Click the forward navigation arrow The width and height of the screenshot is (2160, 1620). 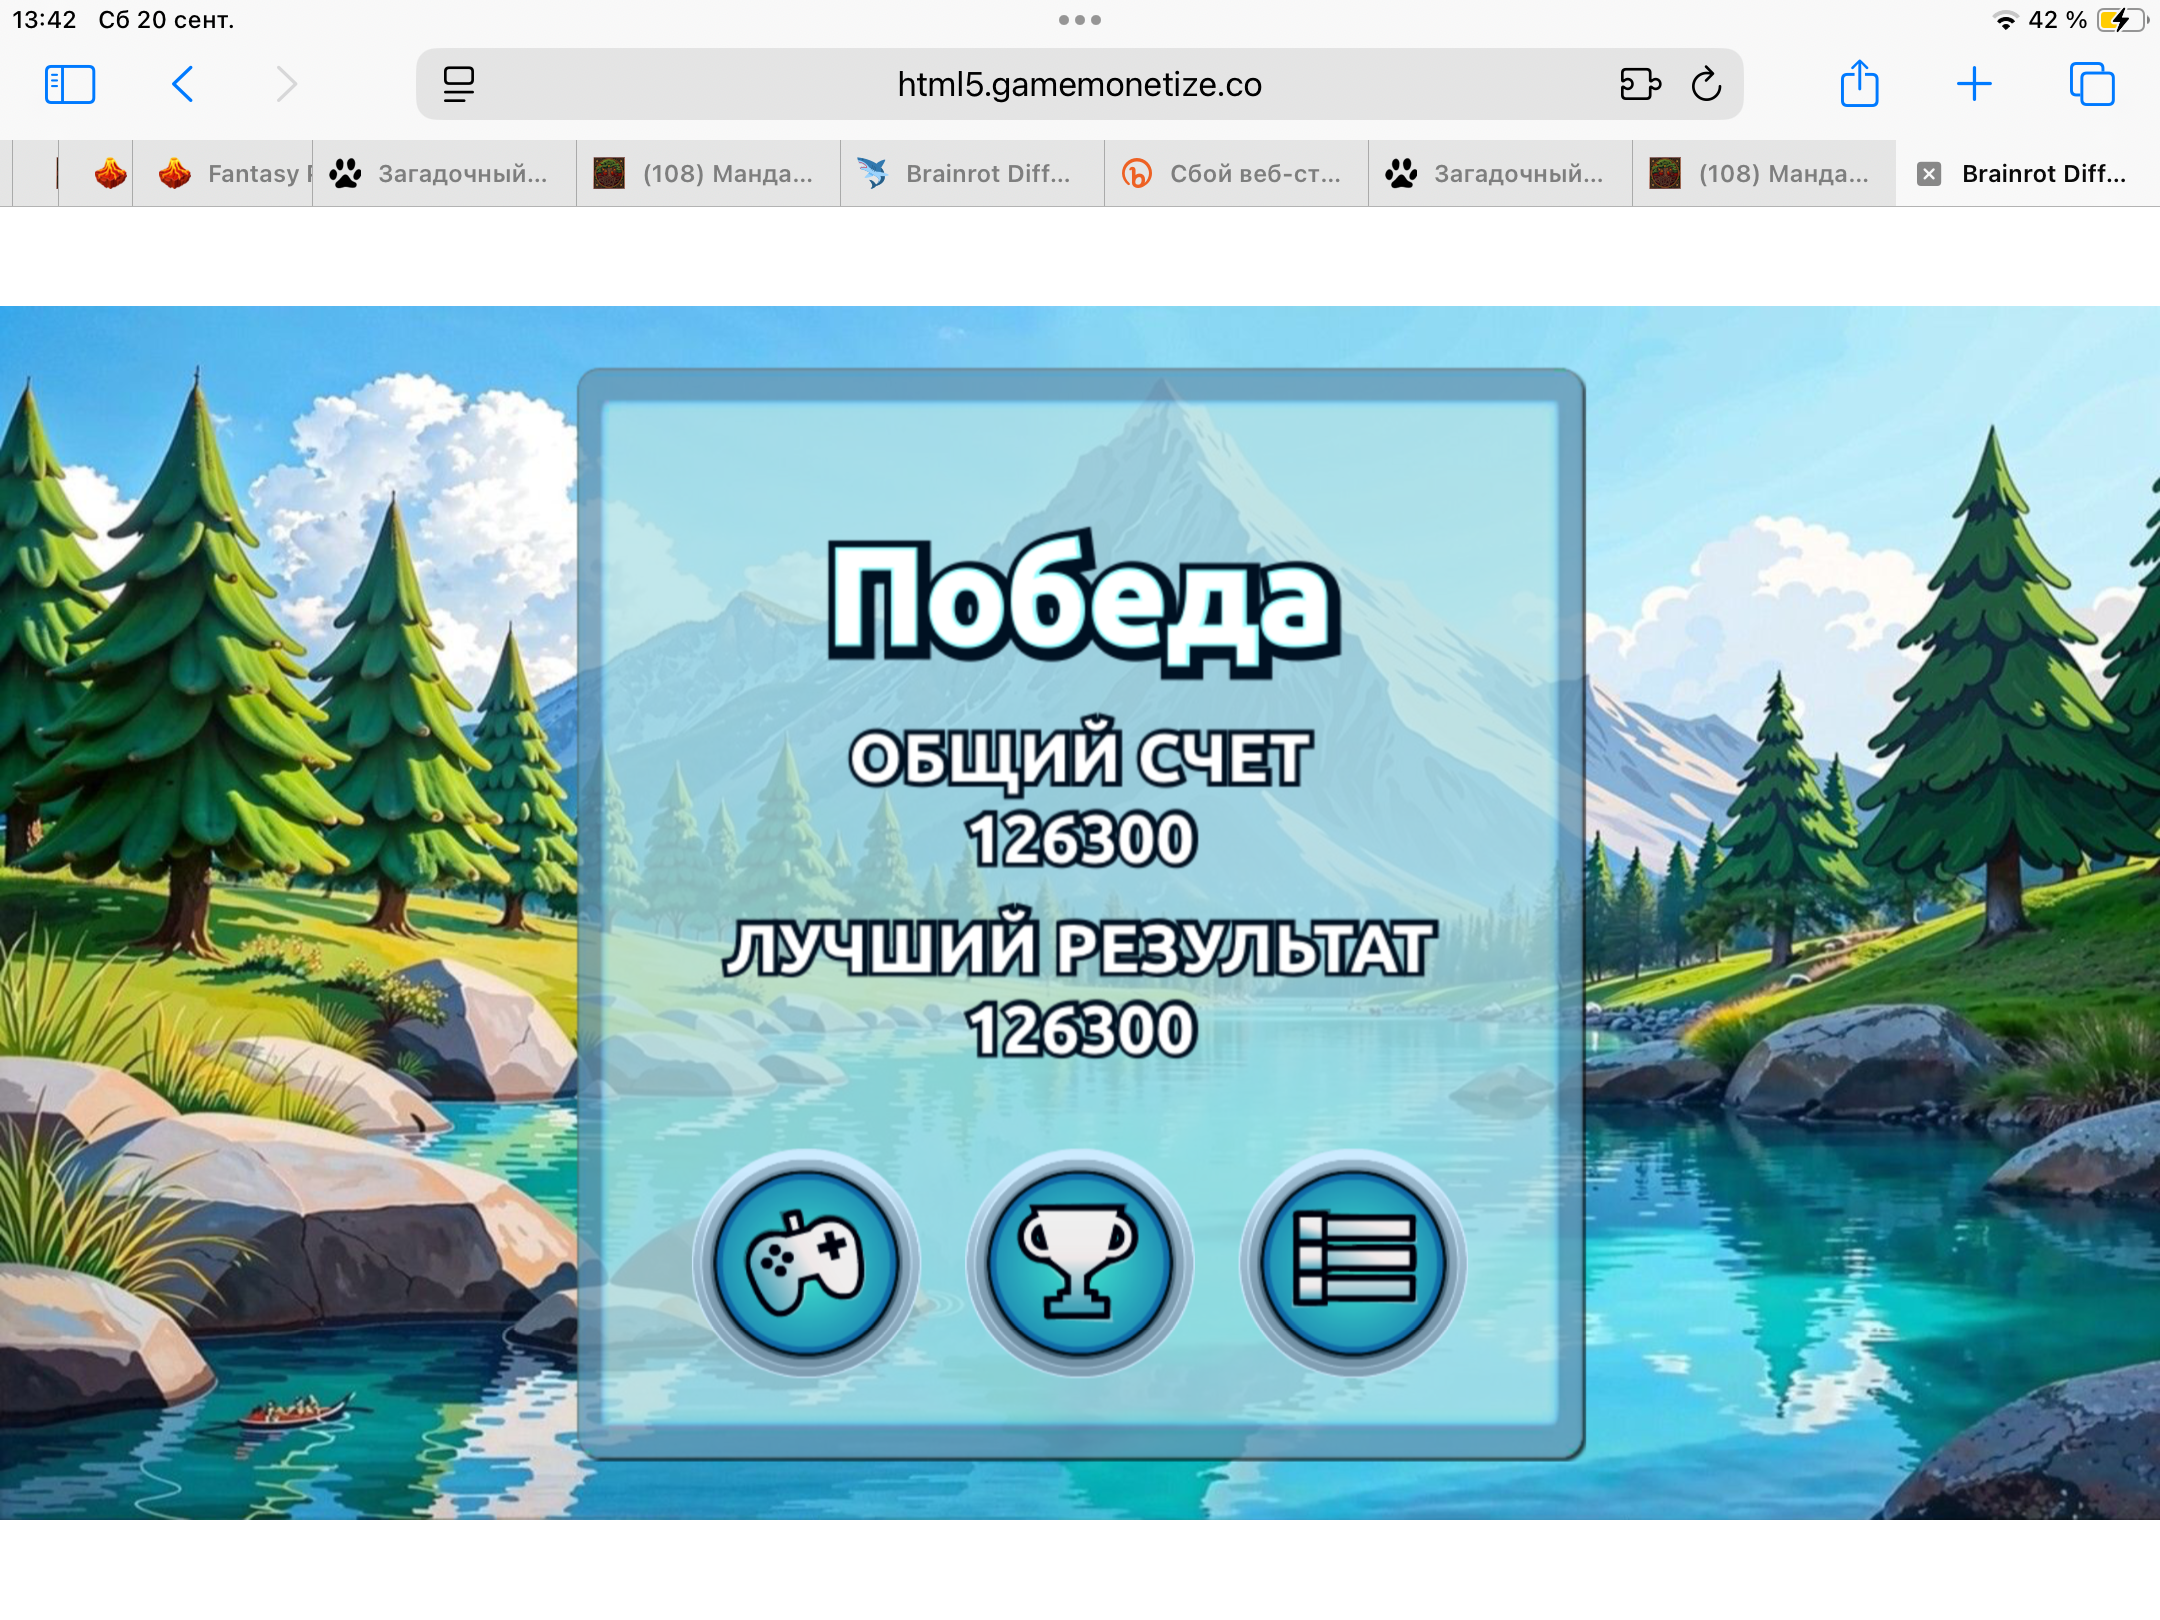pyautogui.click(x=287, y=85)
